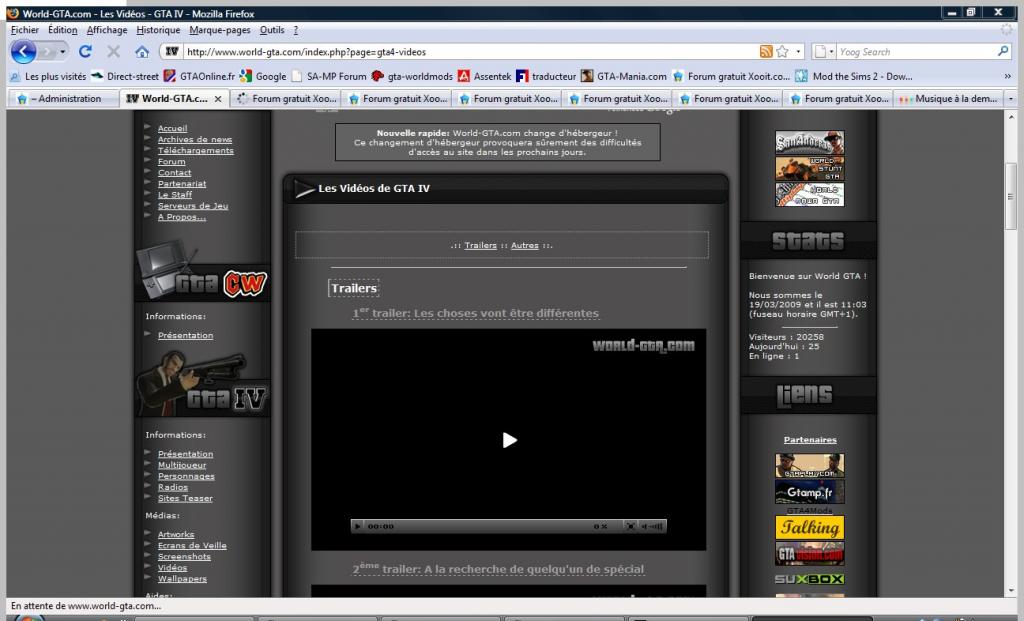
Task: Open the Wallpapers link
Action: click(x=182, y=579)
